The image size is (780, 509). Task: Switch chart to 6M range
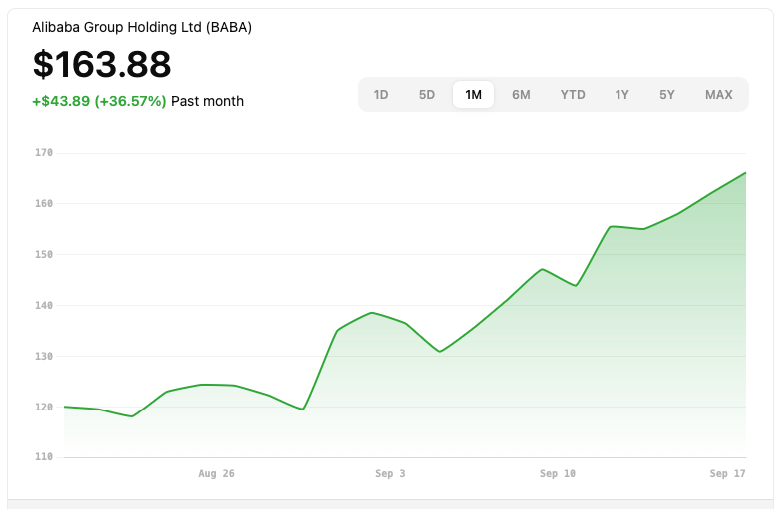click(x=521, y=95)
